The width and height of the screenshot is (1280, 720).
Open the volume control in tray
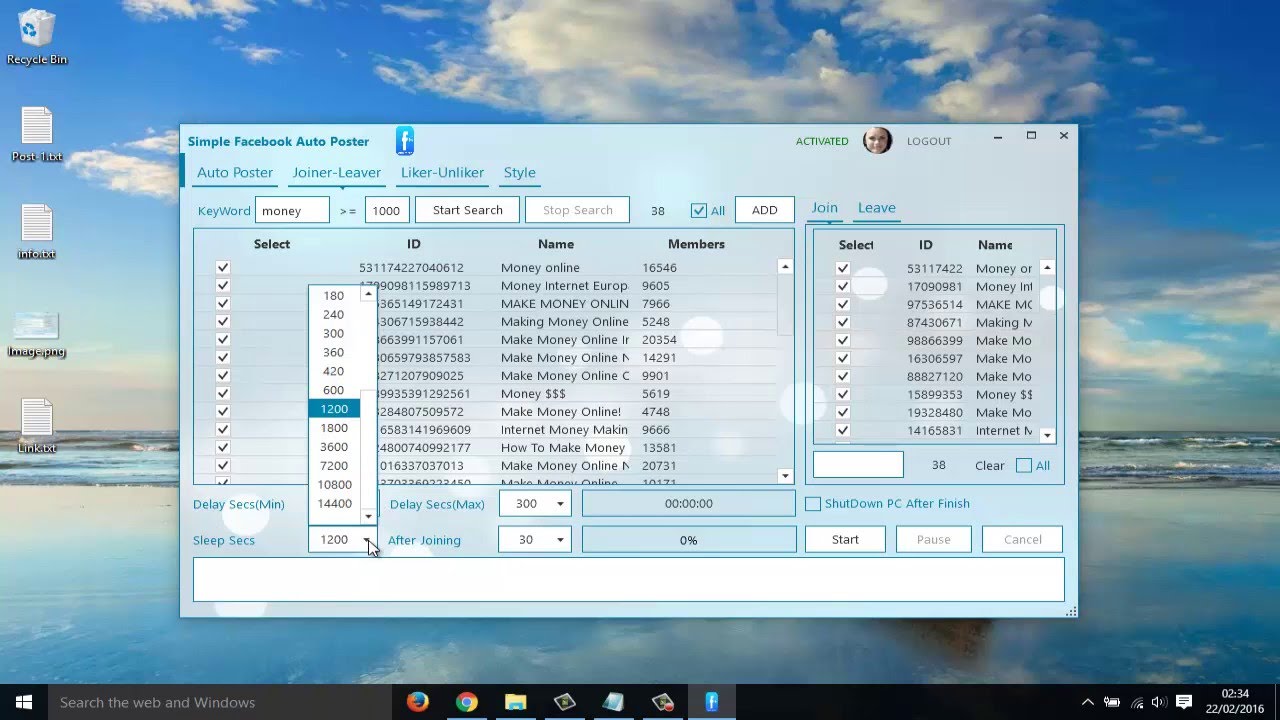click(x=1160, y=702)
